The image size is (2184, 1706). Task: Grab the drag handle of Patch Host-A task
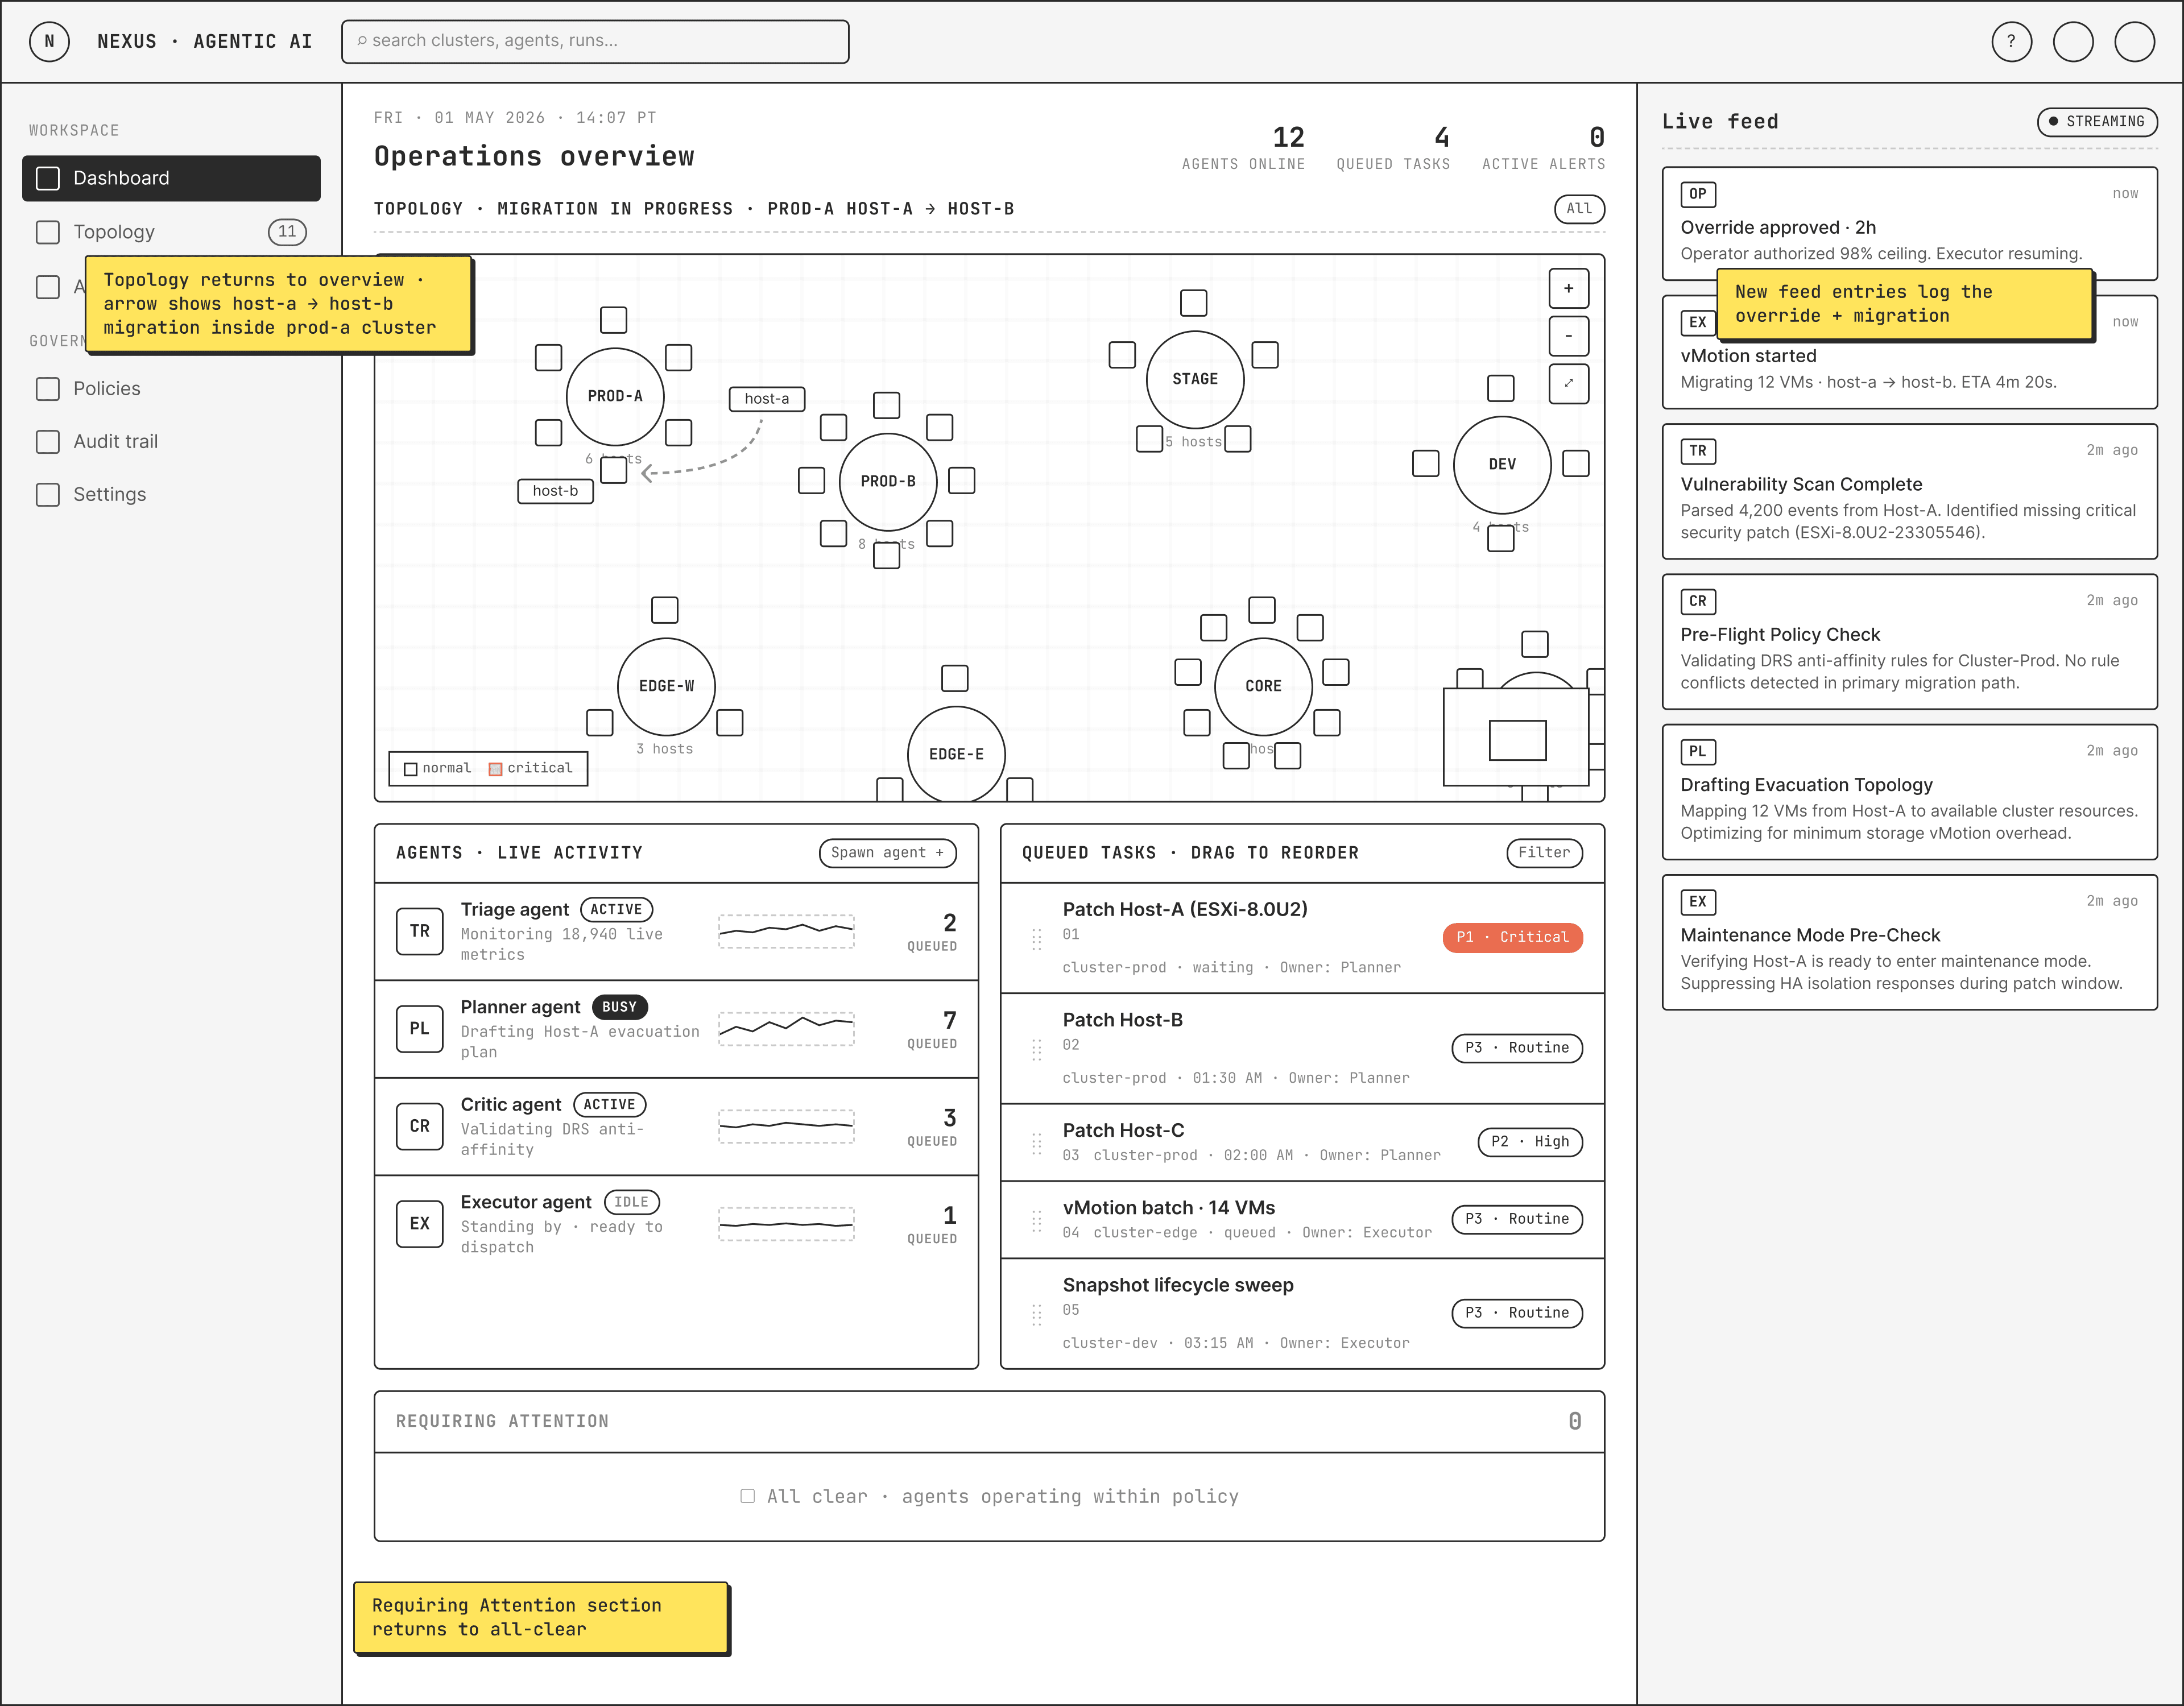click(1037, 939)
